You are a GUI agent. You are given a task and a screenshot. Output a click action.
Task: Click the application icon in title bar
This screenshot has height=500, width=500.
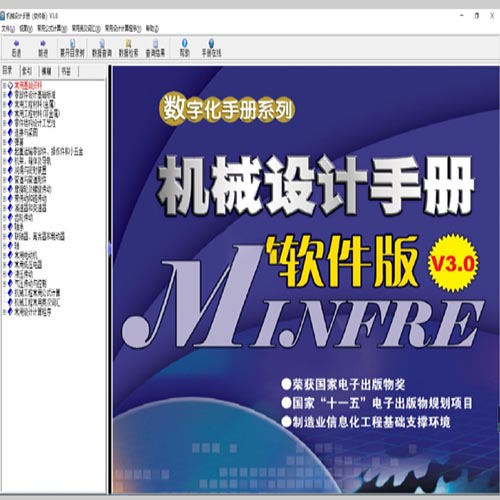point(2,16)
